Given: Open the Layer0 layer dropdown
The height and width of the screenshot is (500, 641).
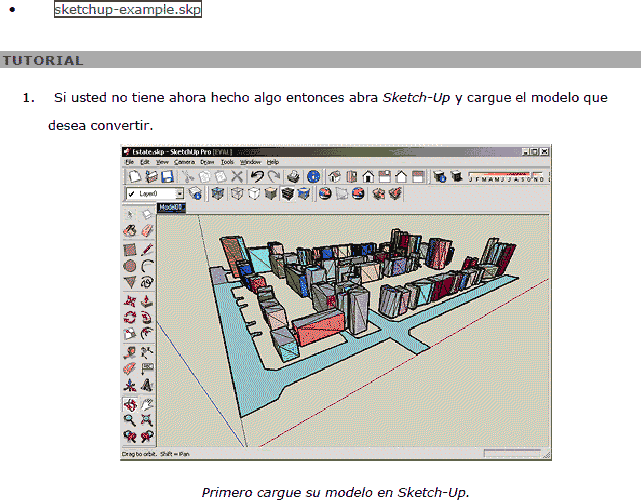Looking at the screenshot, I should point(155,193).
